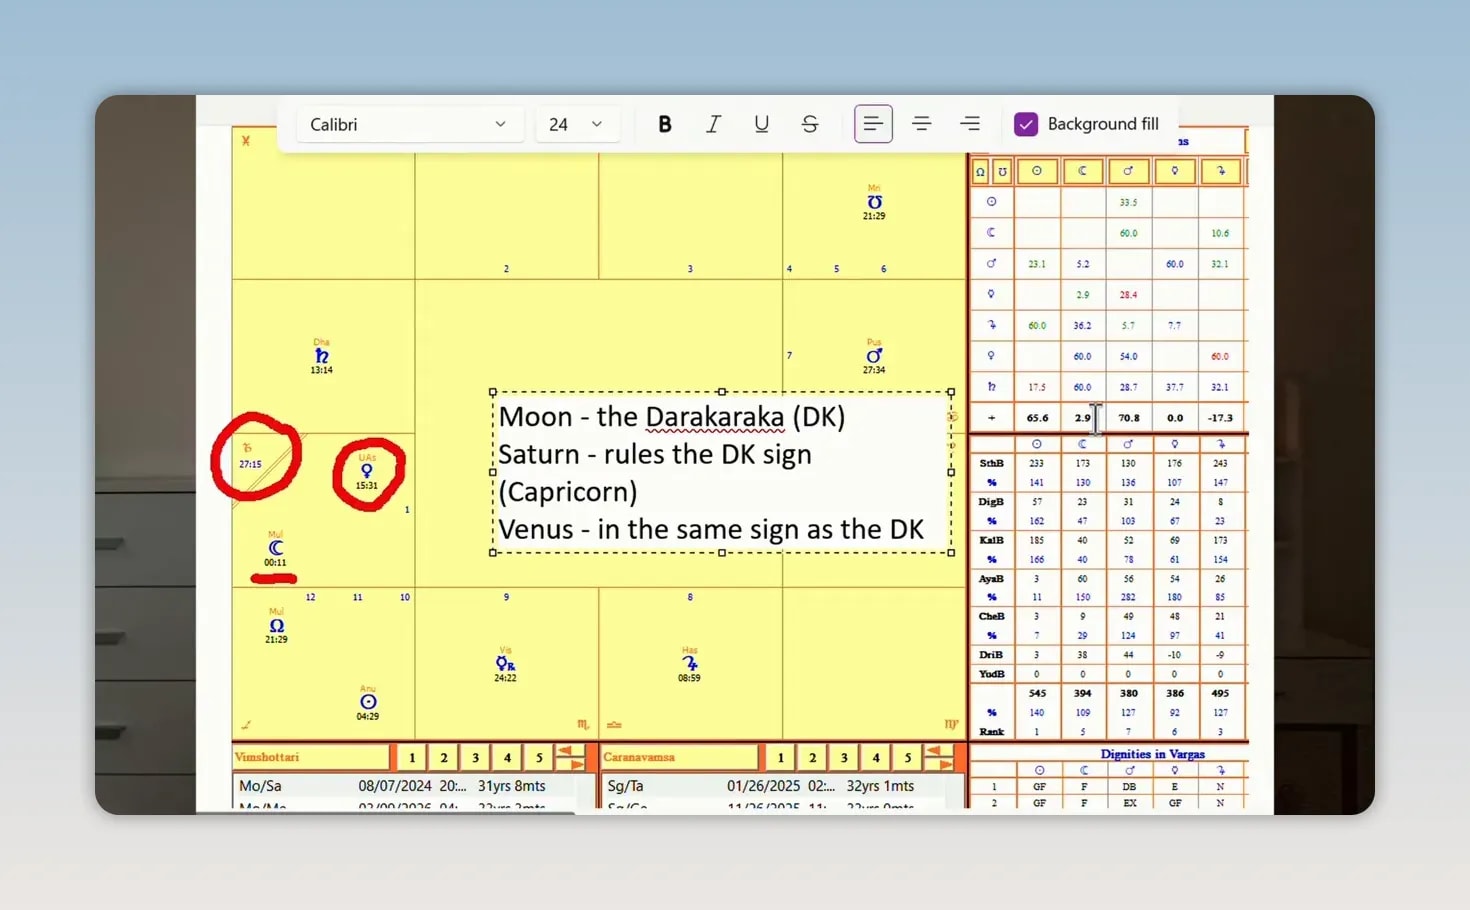Click the KalB row label
The height and width of the screenshot is (910, 1470).
click(x=991, y=540)
